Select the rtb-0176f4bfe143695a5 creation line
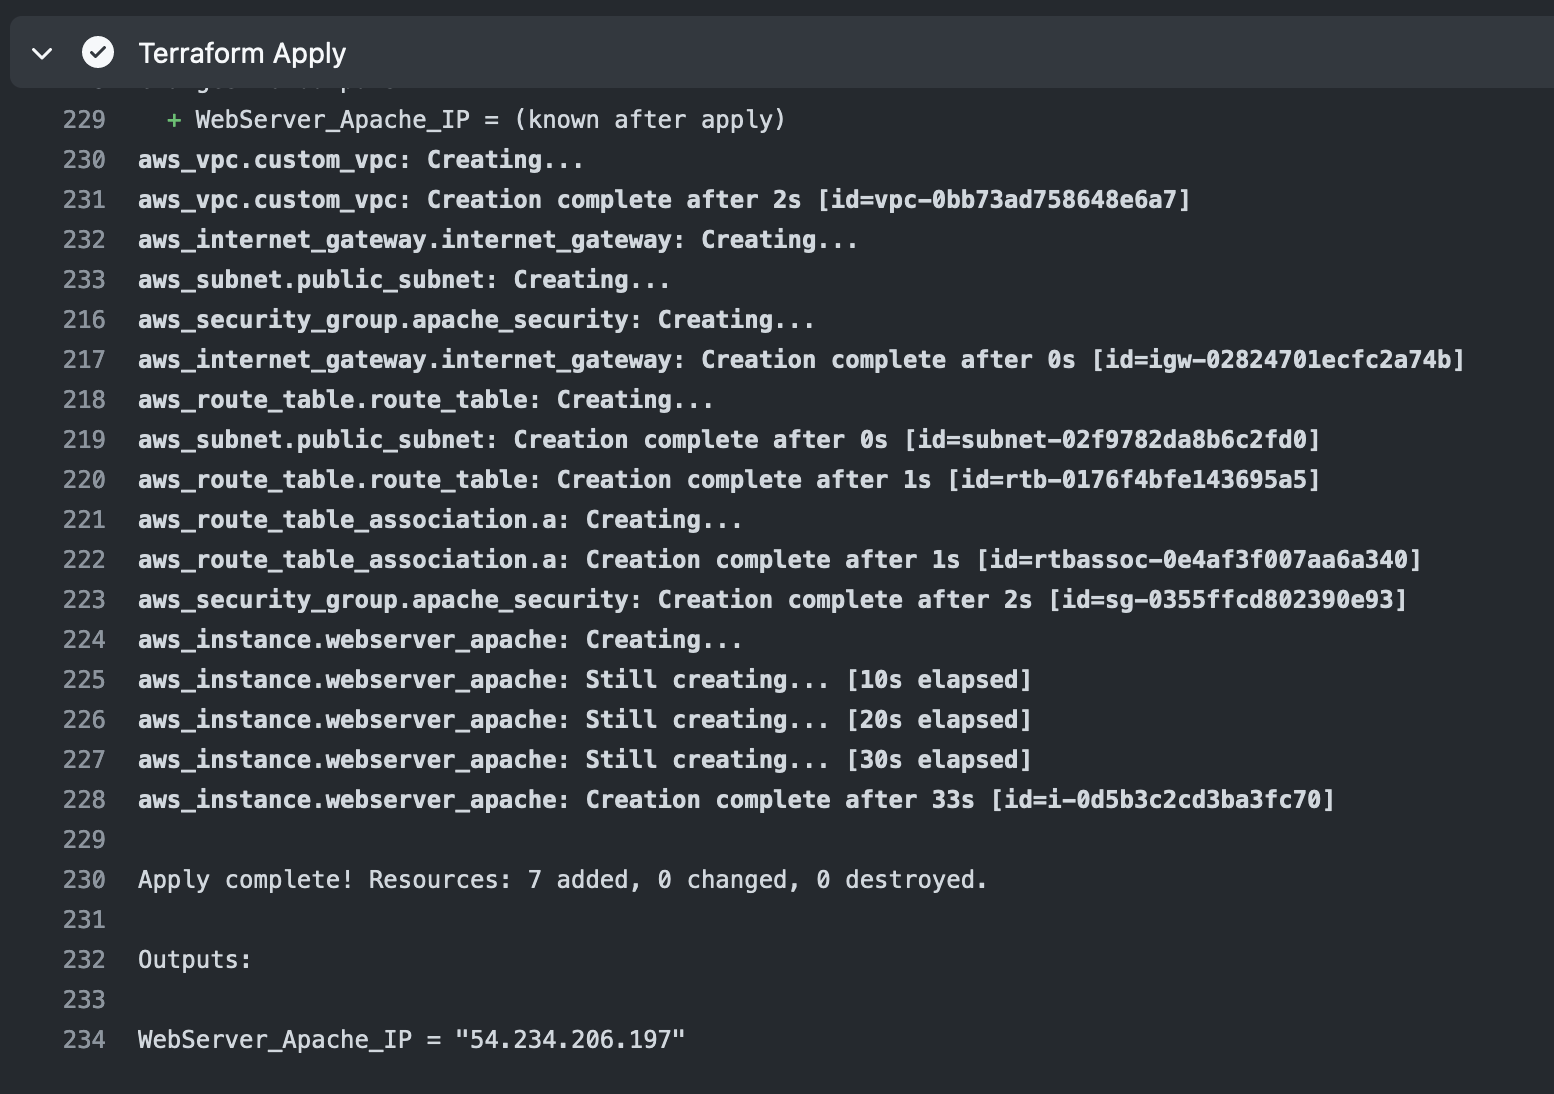 click(x=729, y=480)
